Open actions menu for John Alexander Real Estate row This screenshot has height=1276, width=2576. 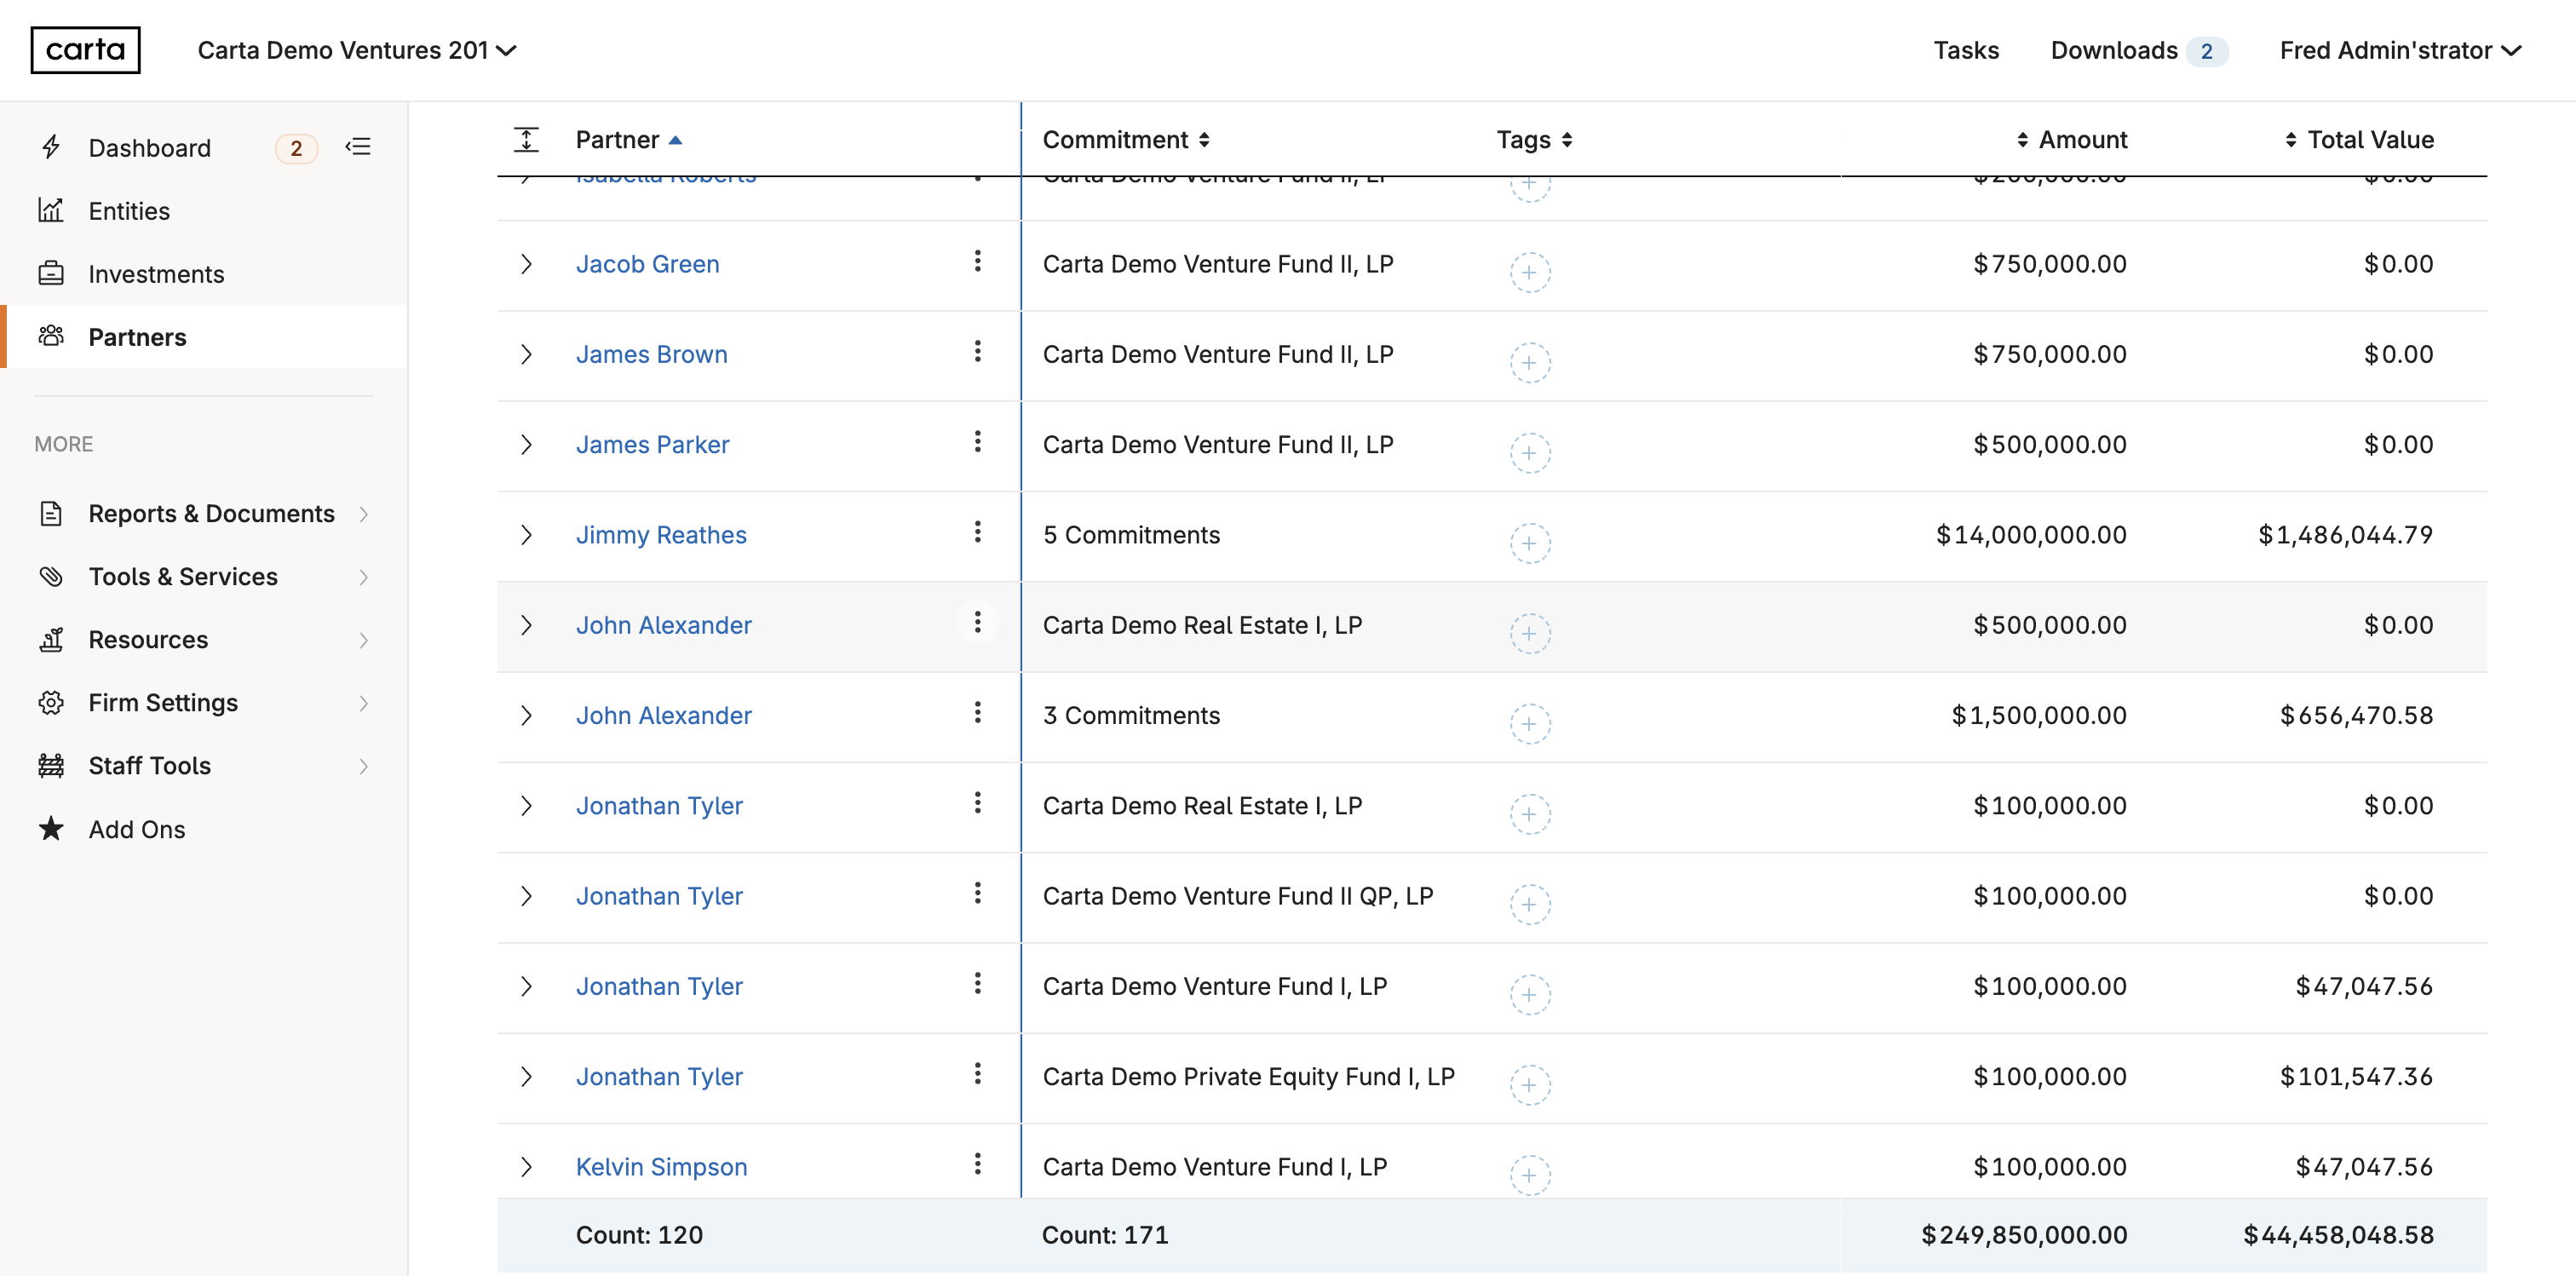[977, 622]
